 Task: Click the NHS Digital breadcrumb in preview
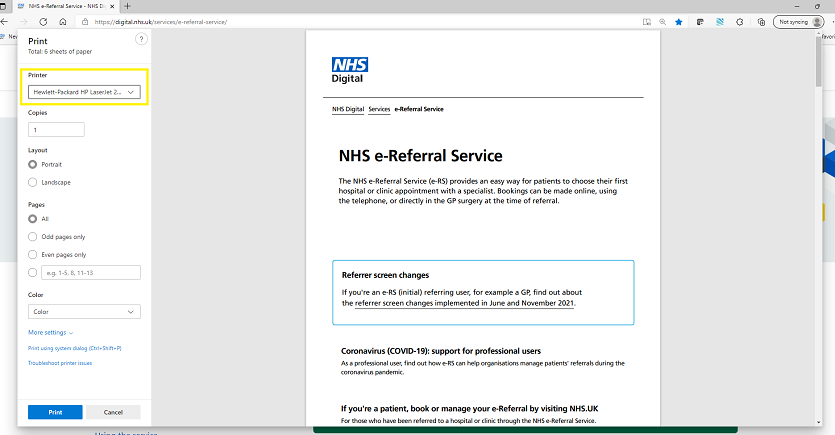coord(348,109)
